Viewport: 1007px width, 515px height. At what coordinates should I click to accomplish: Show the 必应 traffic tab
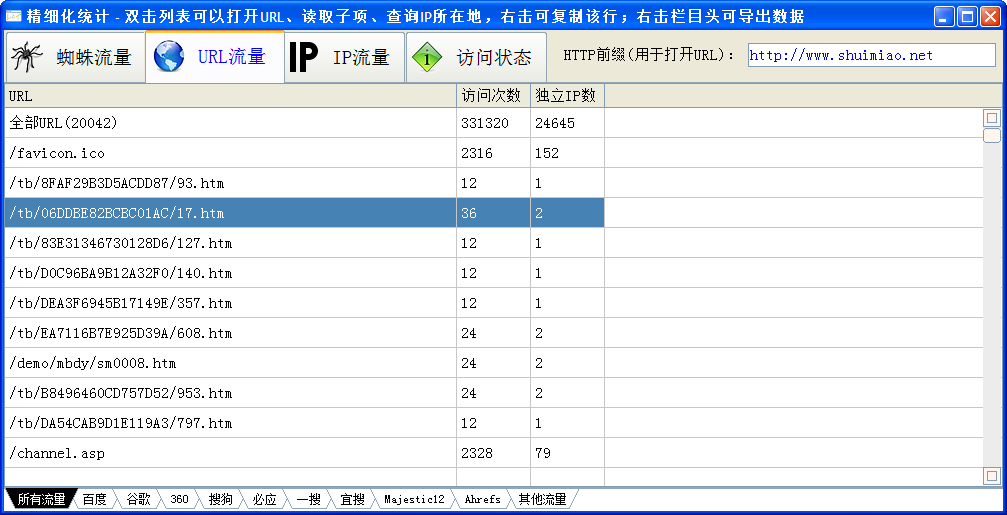pyautogui.click(x=265, y=499)
